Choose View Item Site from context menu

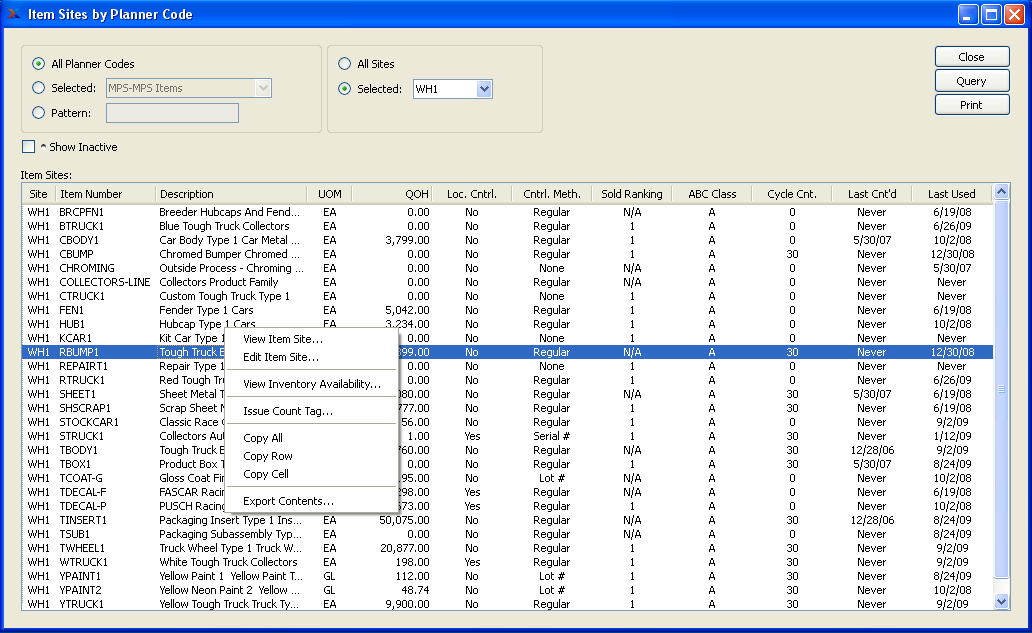tap(282, 339)
